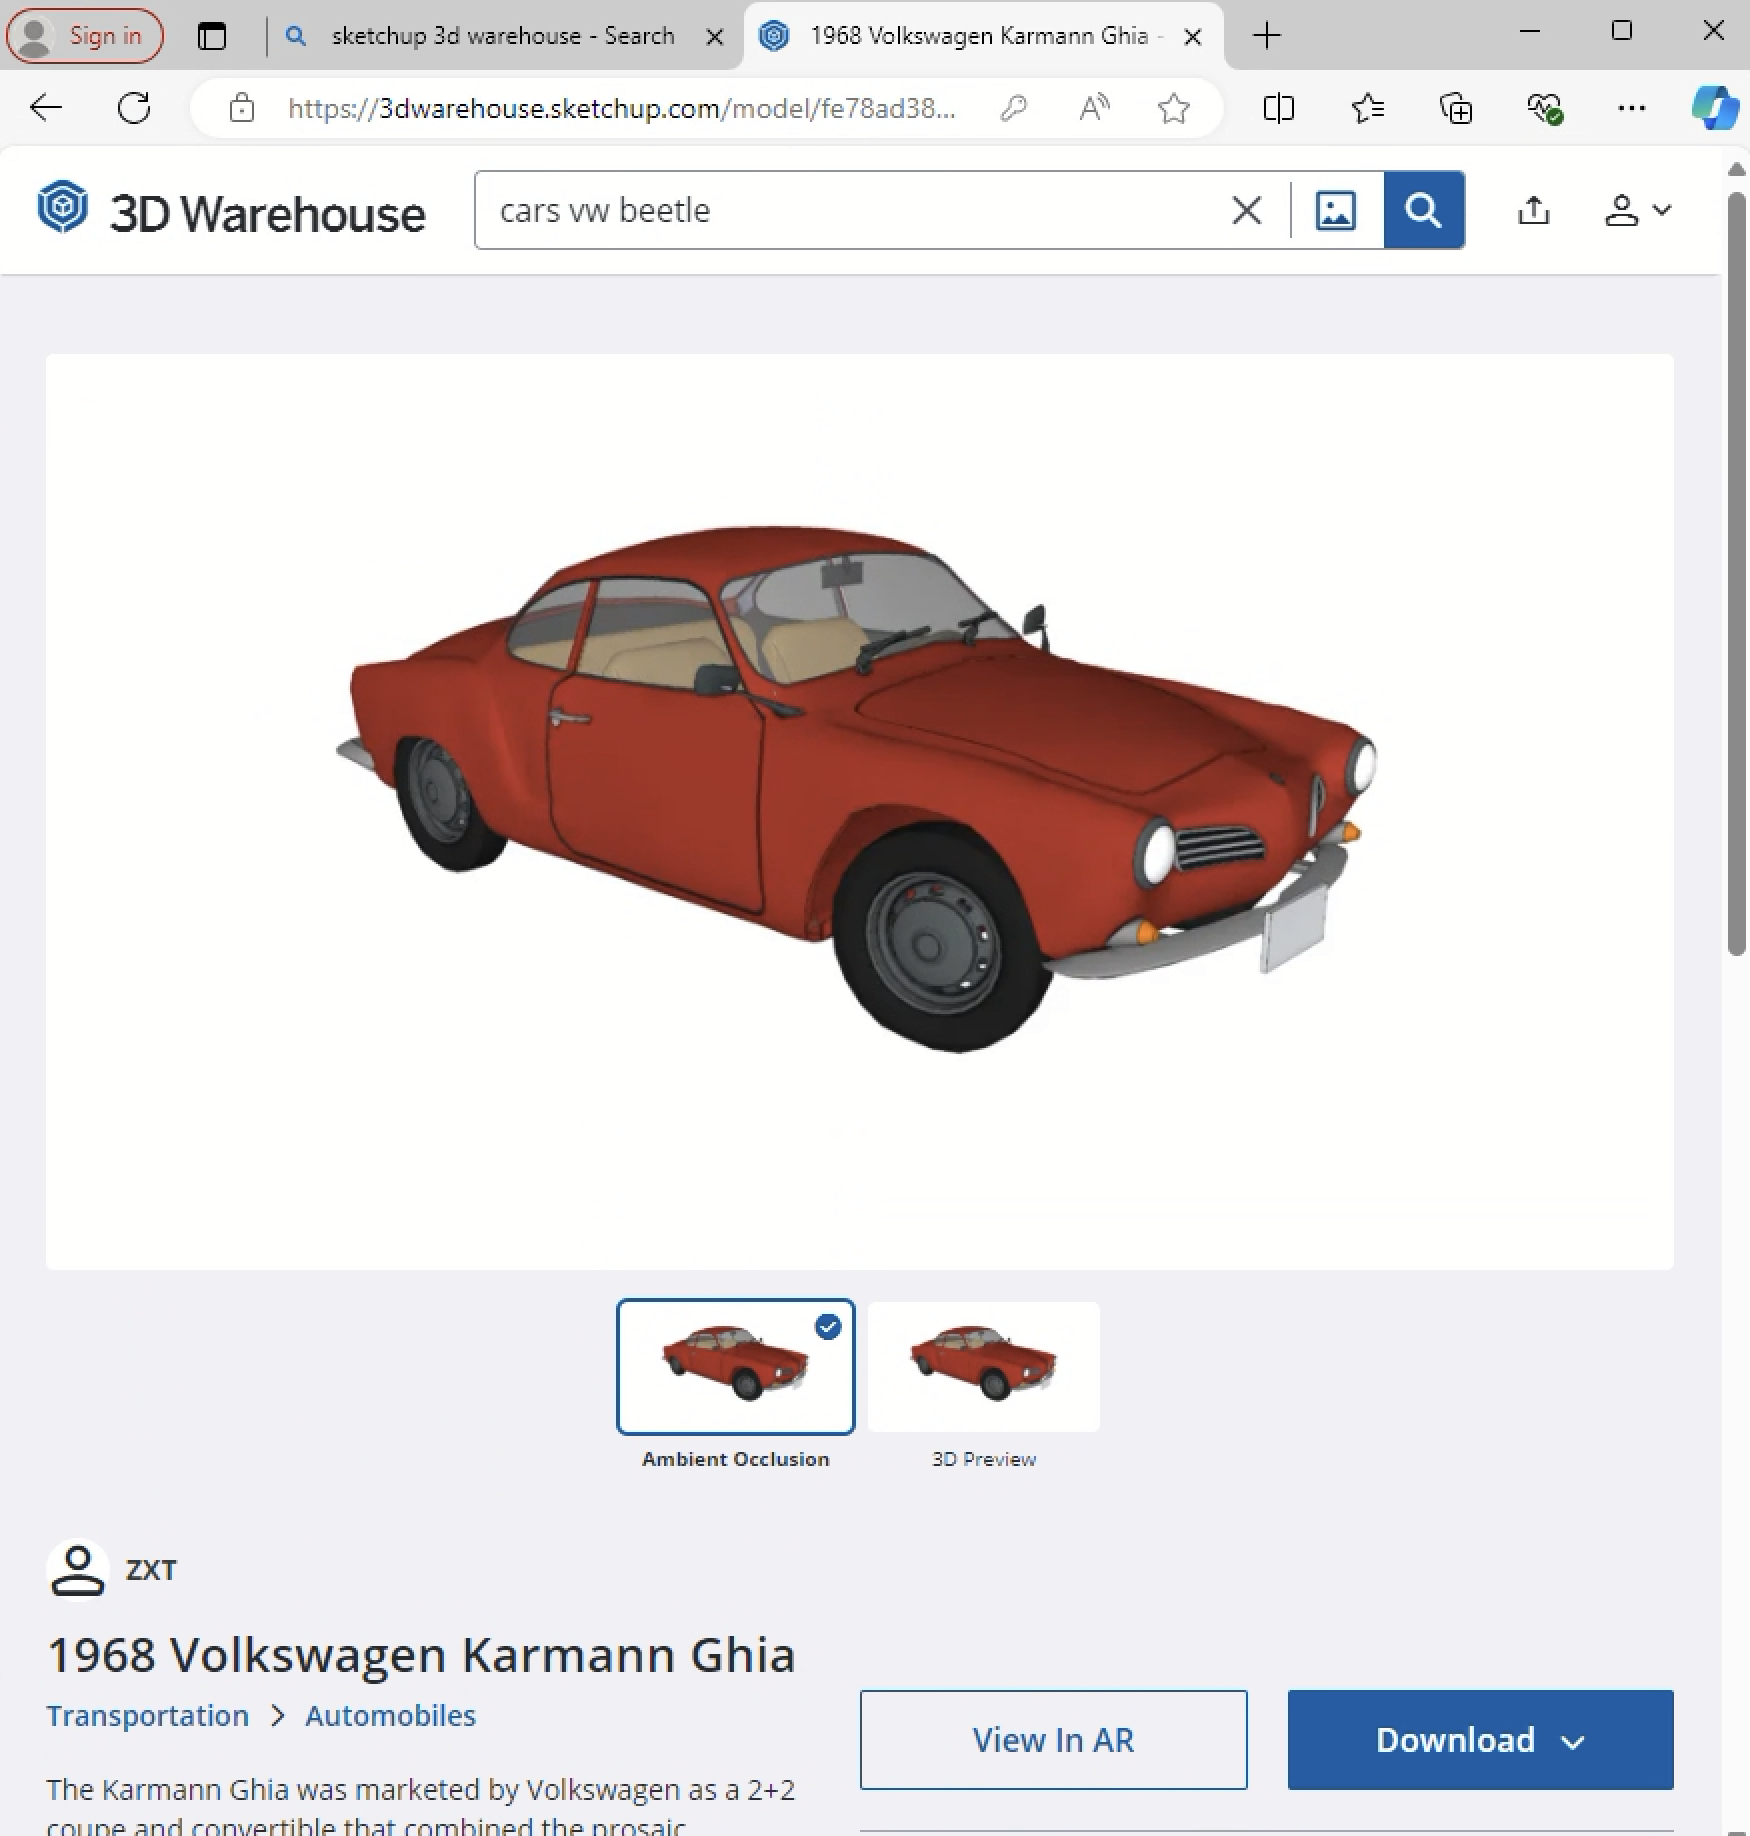Open the upload model icon

point(1533,210)
